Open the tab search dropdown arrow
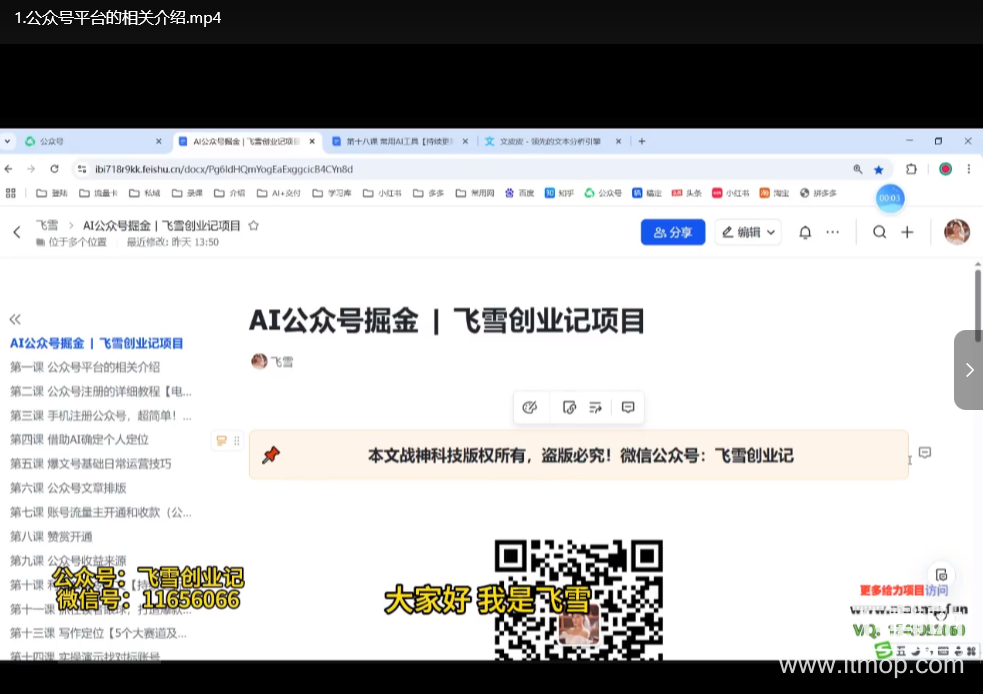The width and height of the screenshot is (983, 694). (7, 142)
